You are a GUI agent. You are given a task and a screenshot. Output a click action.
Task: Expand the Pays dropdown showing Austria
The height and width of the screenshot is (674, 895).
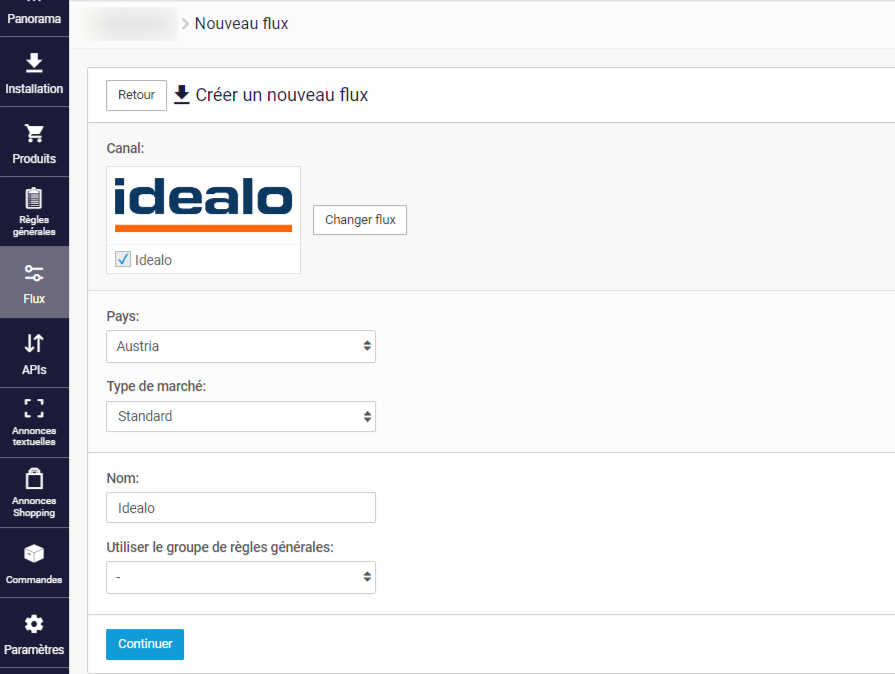click(x=241, y=346)
